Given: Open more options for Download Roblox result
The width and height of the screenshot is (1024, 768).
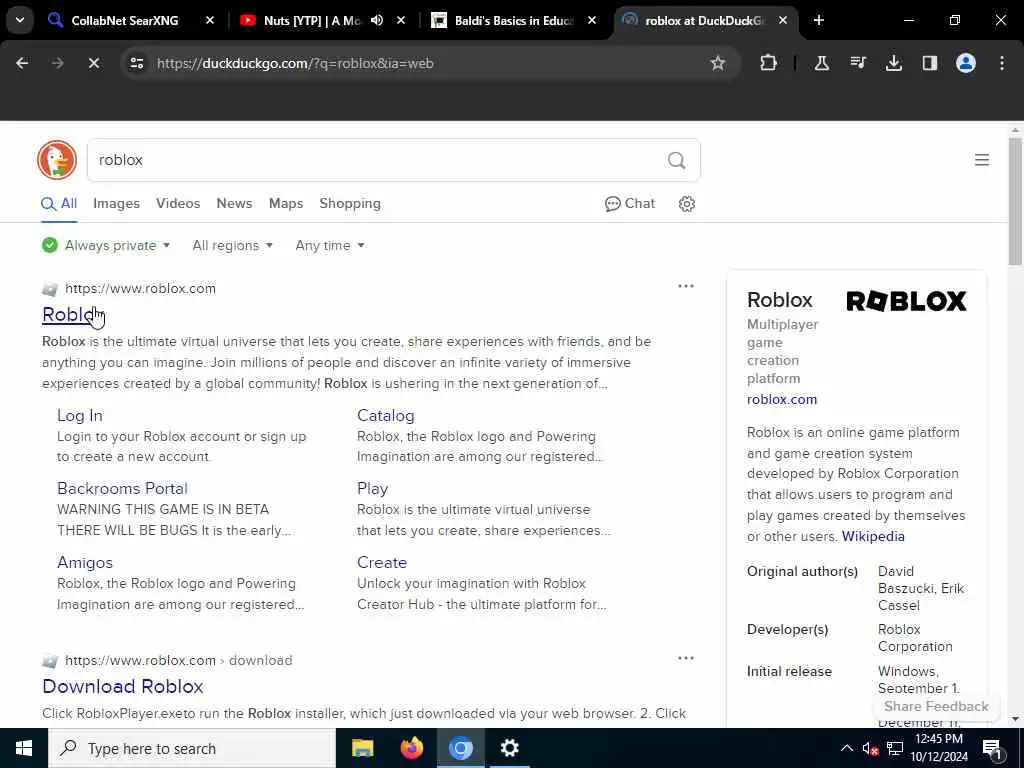Looking at the screenshot, I should 686,658.
